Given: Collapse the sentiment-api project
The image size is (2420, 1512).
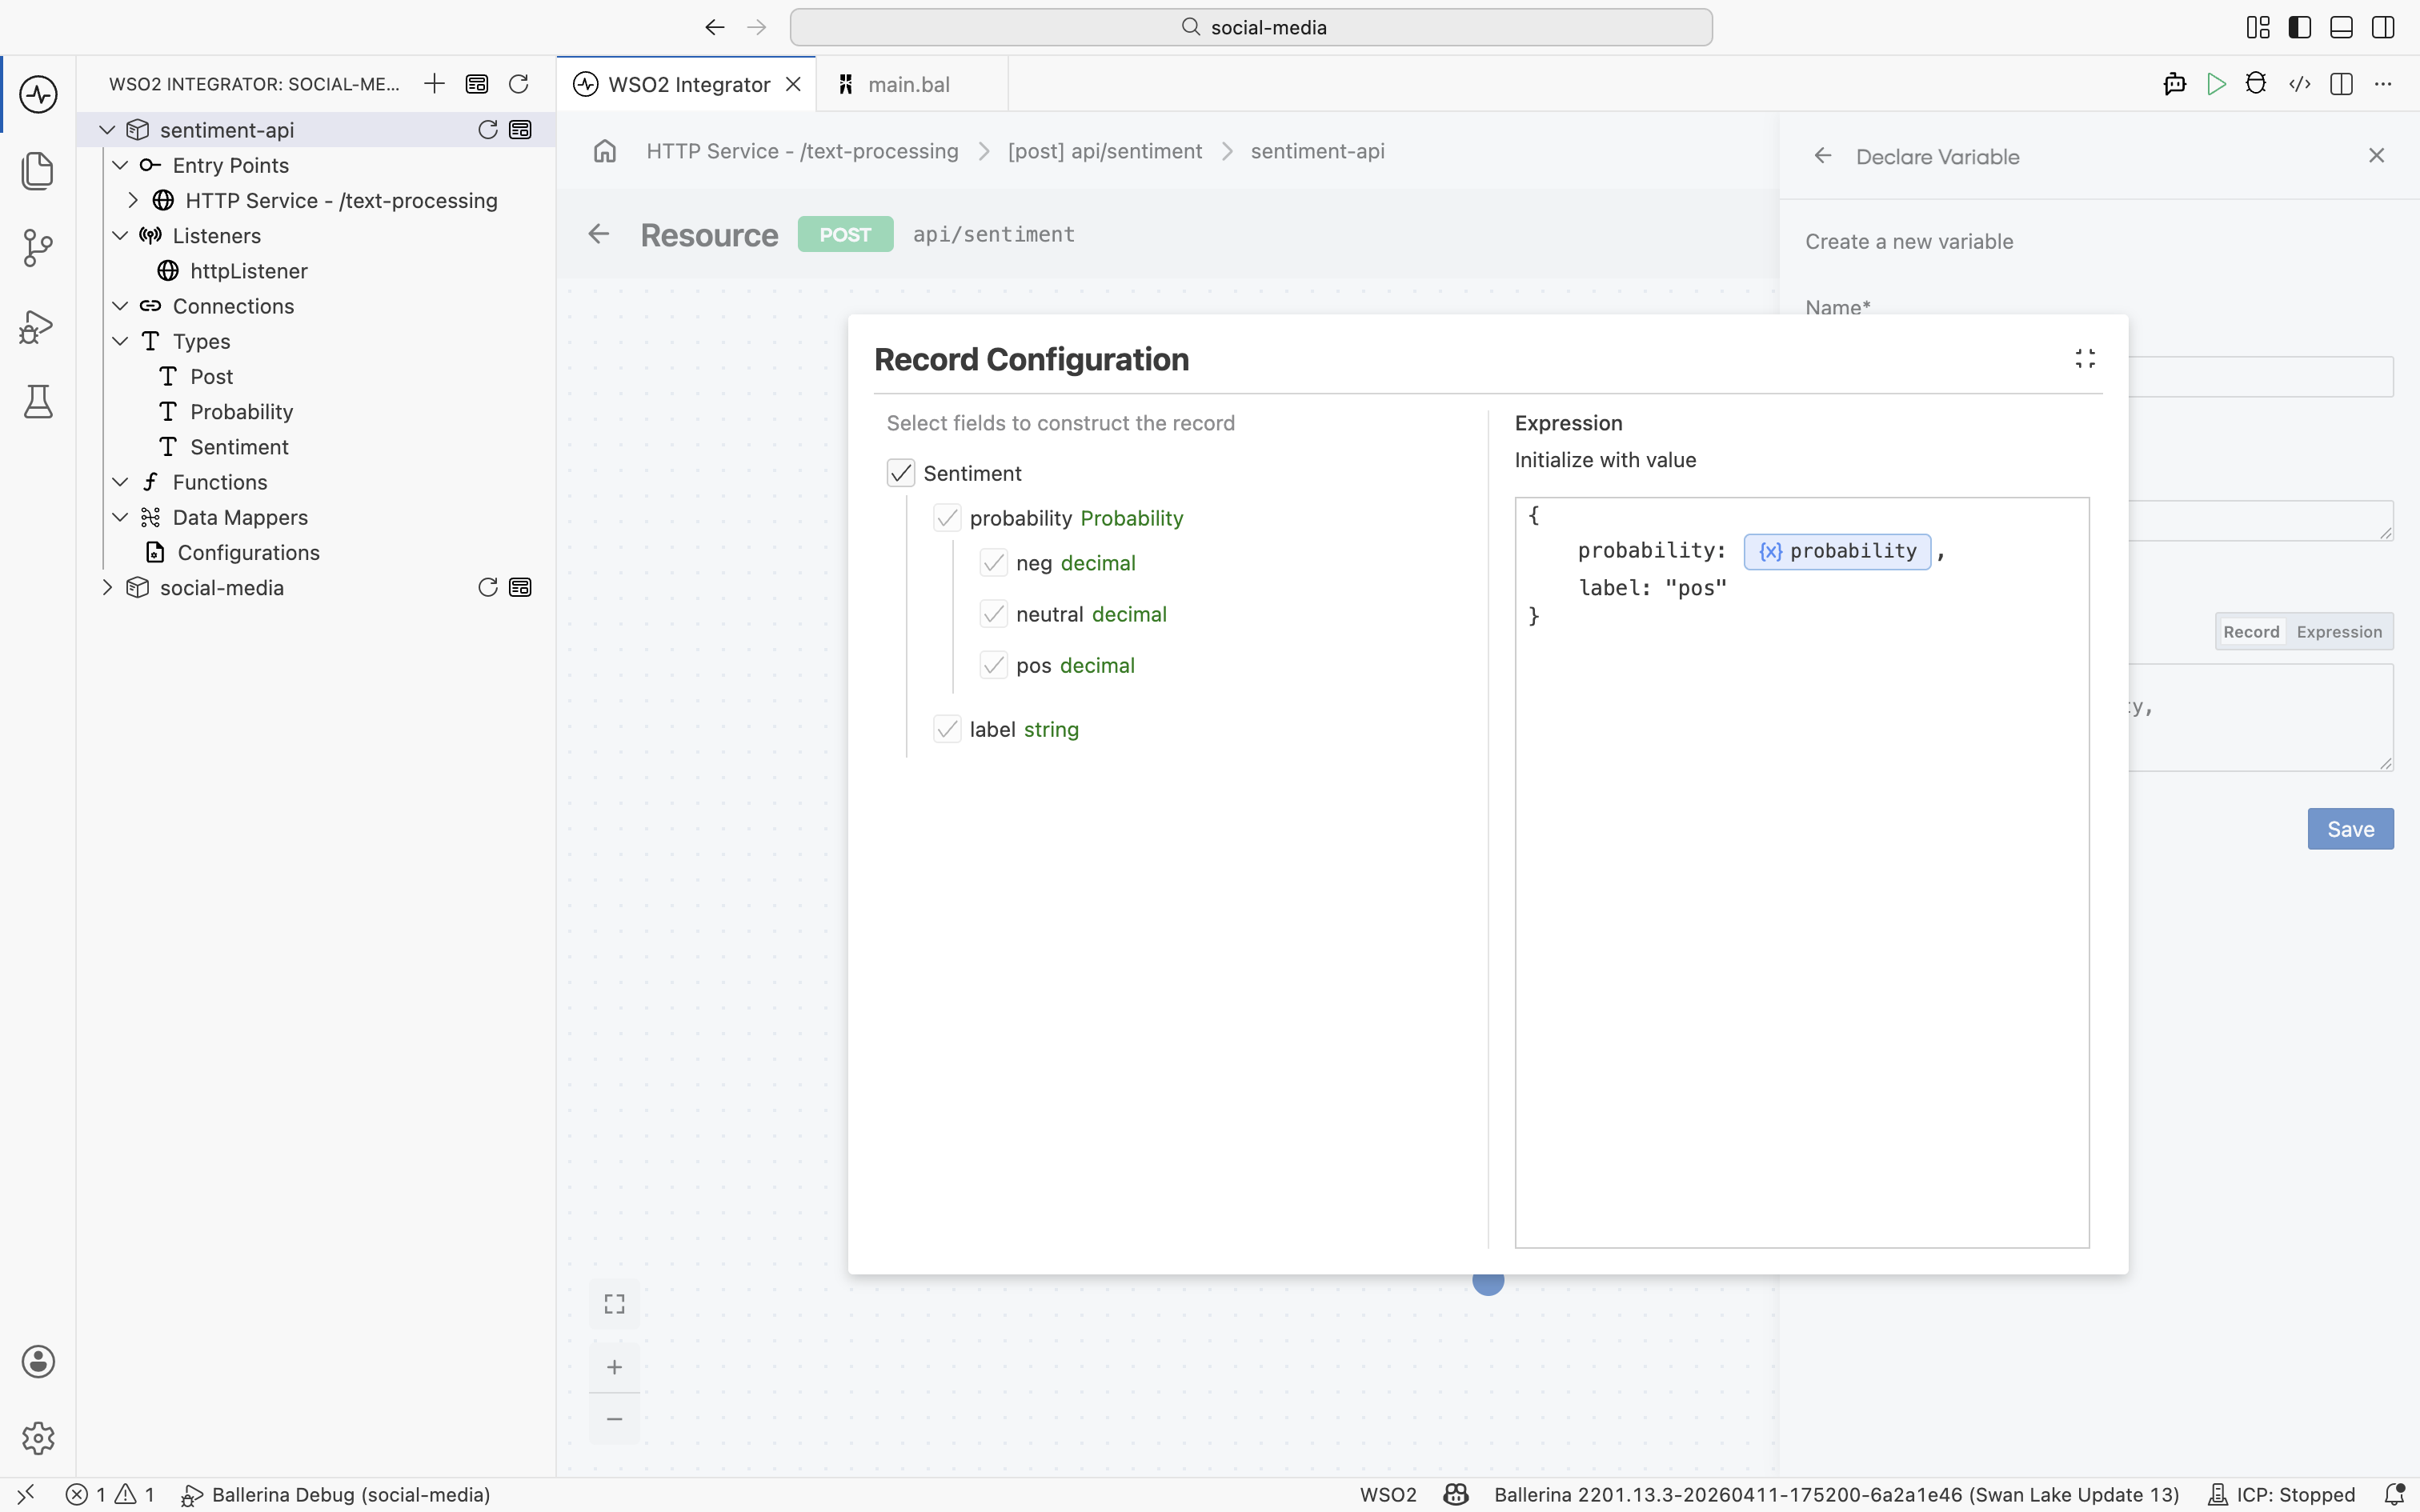Looking at the screenshot, I should (x=107, y=130).
